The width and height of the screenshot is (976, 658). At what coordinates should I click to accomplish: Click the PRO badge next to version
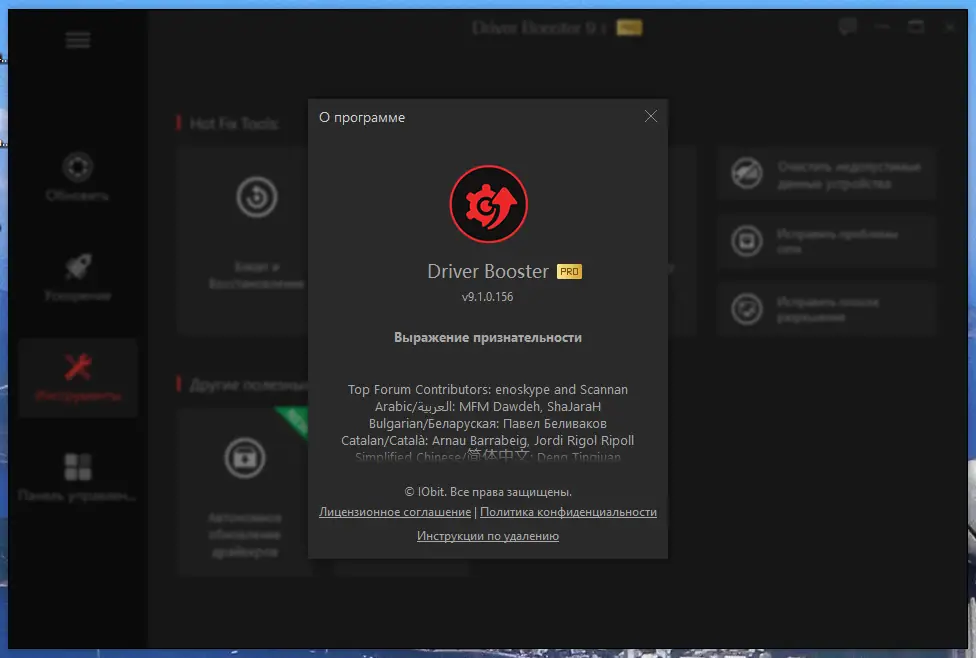571,270
